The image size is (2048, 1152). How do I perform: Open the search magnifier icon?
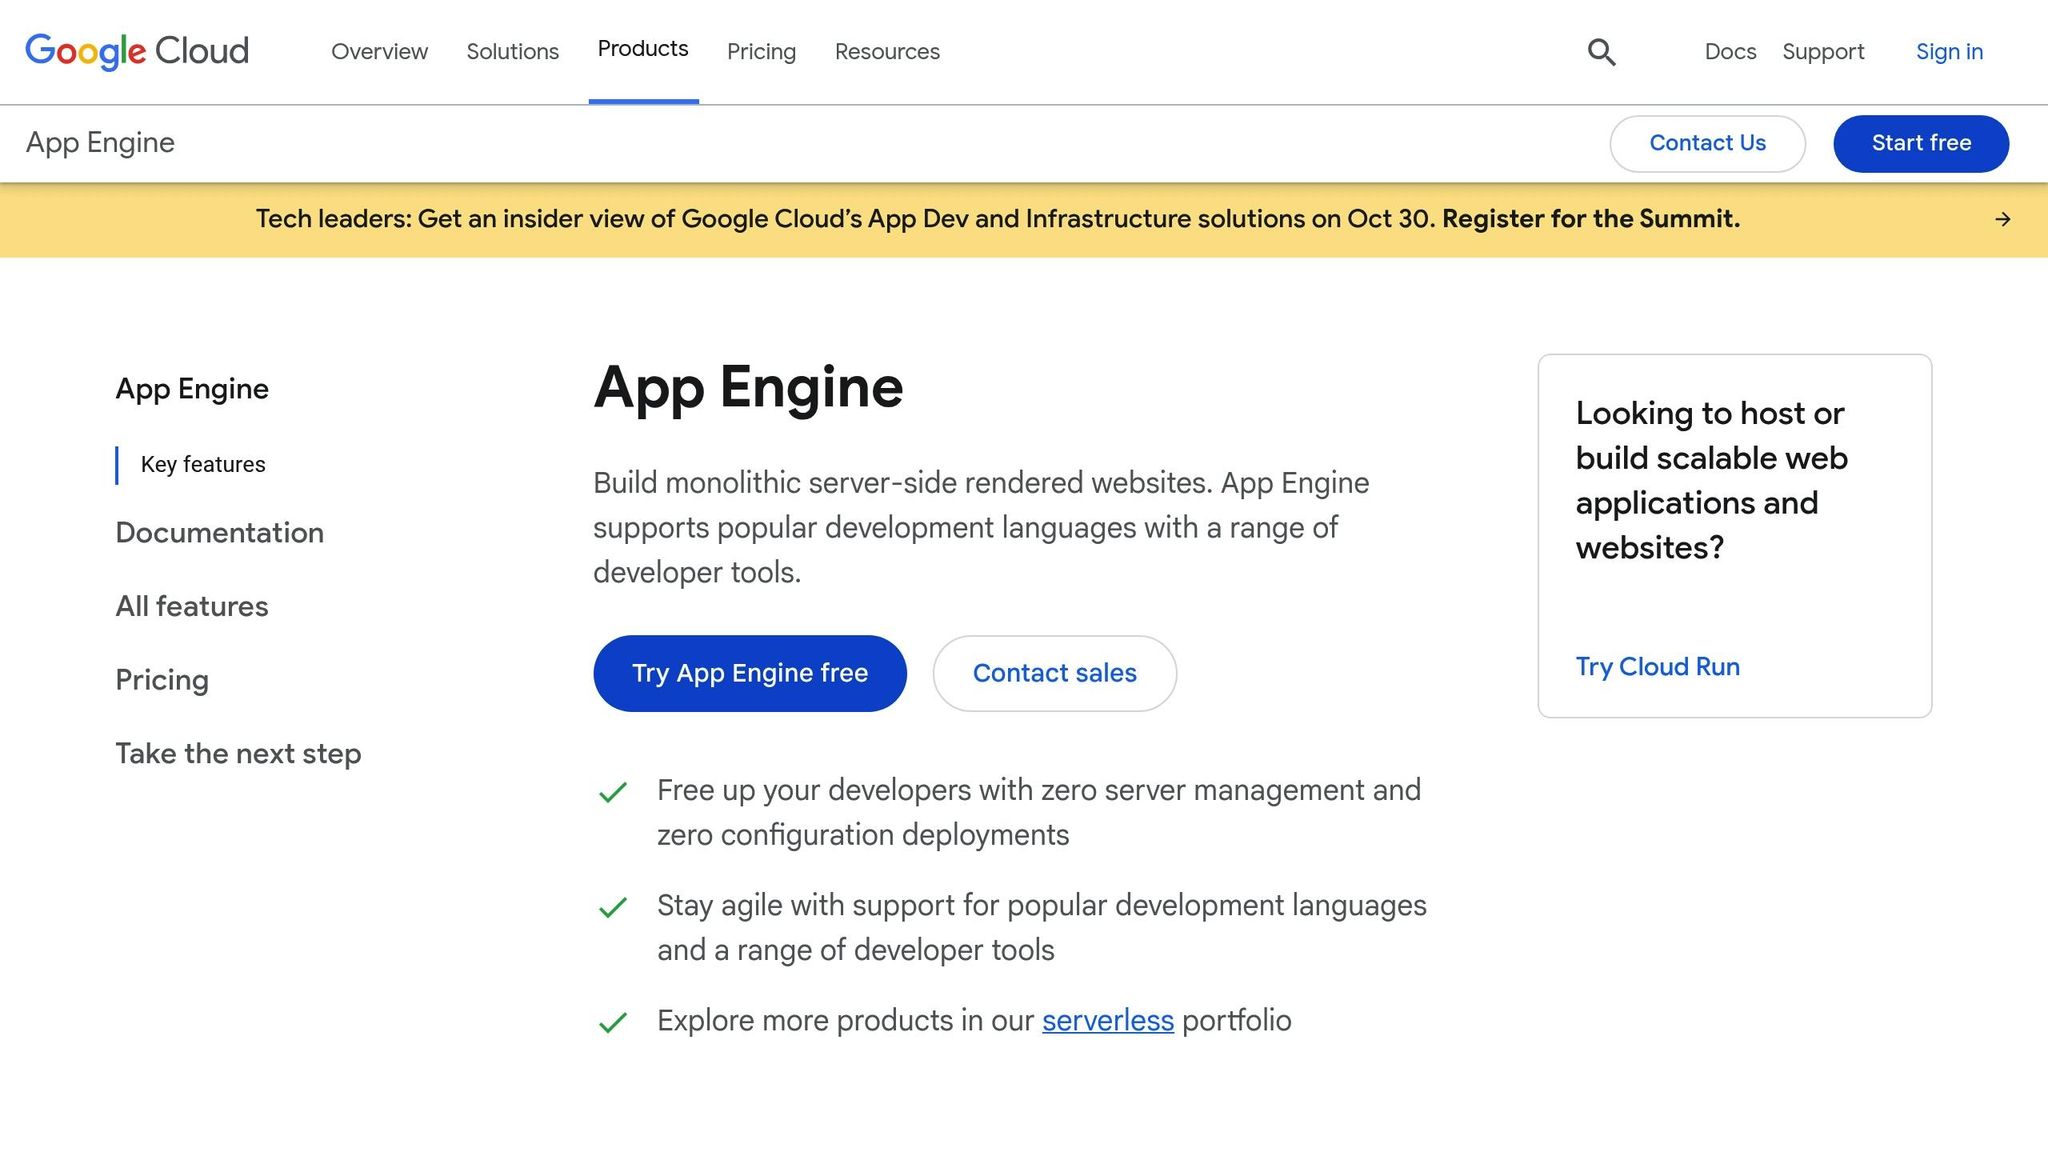[1601, 52]
